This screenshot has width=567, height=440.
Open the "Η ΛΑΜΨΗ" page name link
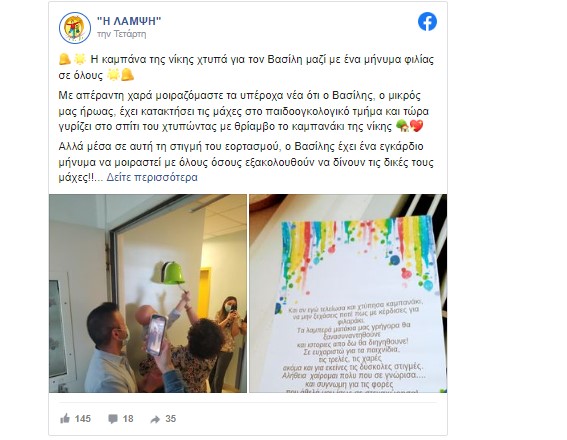coord(129,21)
